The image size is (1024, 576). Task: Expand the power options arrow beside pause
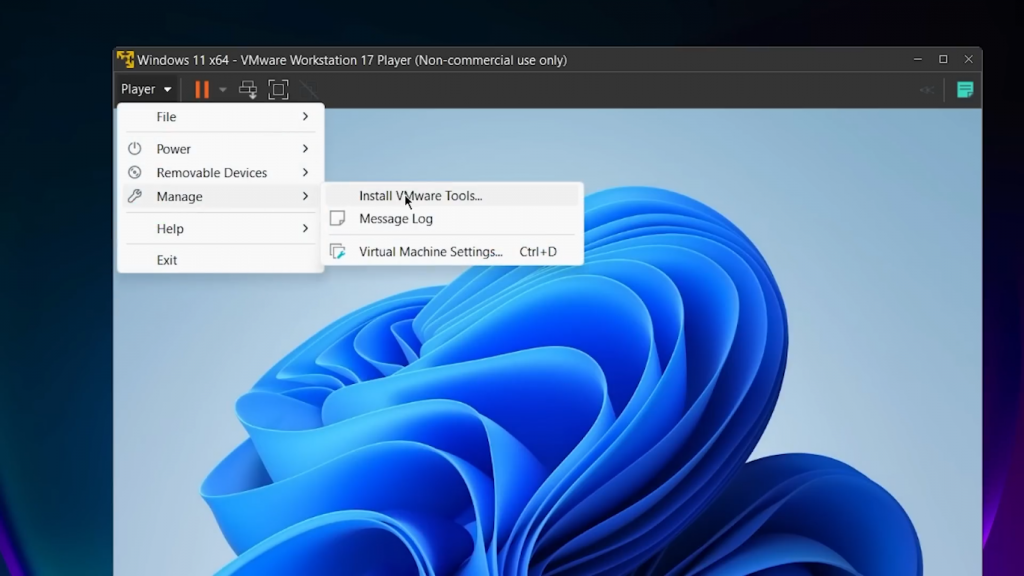tap(223, 89)
